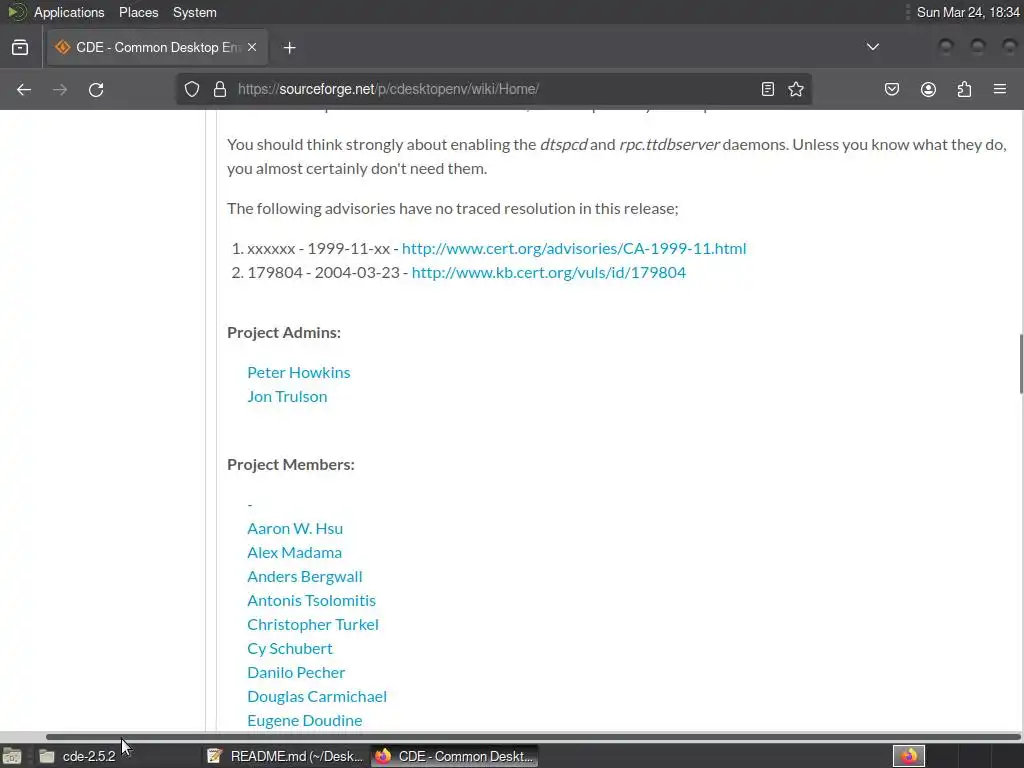
Task: Open Firefox application hamburger menu
Action: [1000, 89]
